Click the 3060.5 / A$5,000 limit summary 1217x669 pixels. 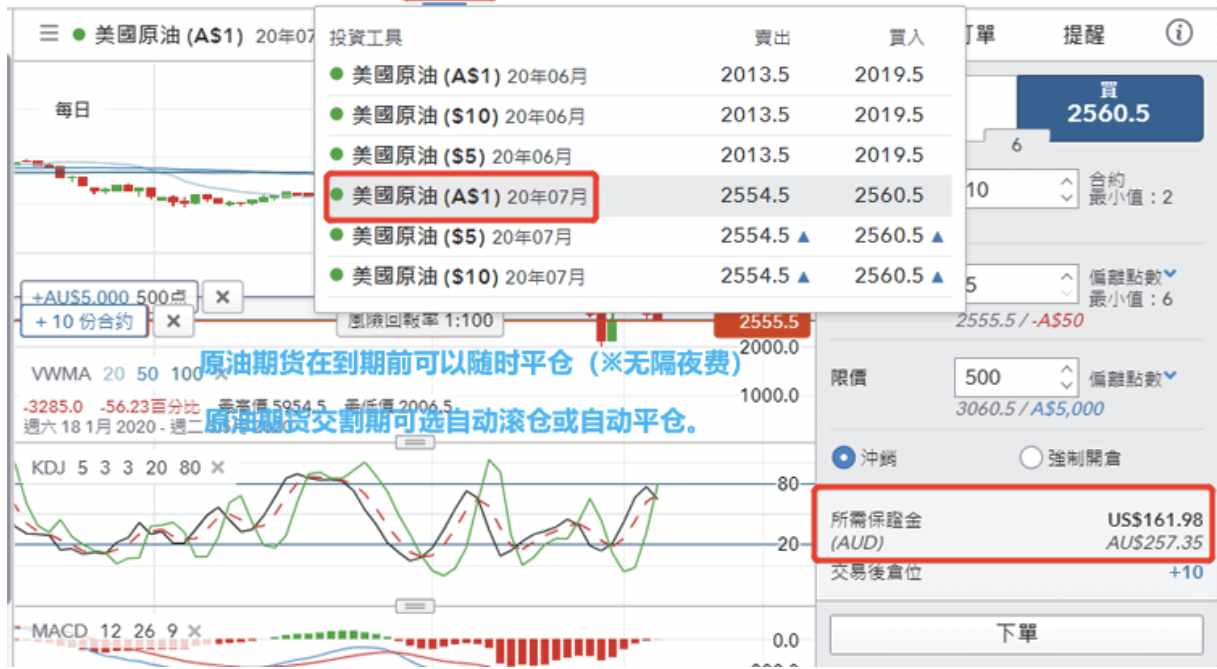pyautogui.click(x=1030, y=408)
